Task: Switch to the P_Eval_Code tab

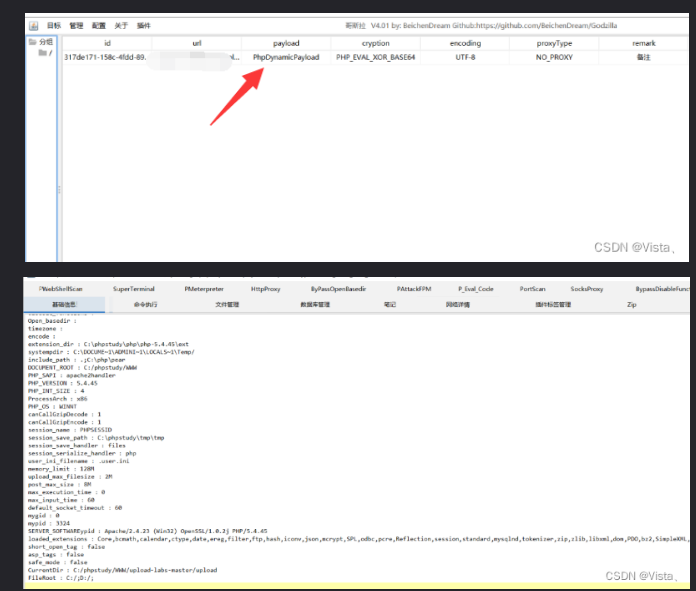Action: (476, 289)
